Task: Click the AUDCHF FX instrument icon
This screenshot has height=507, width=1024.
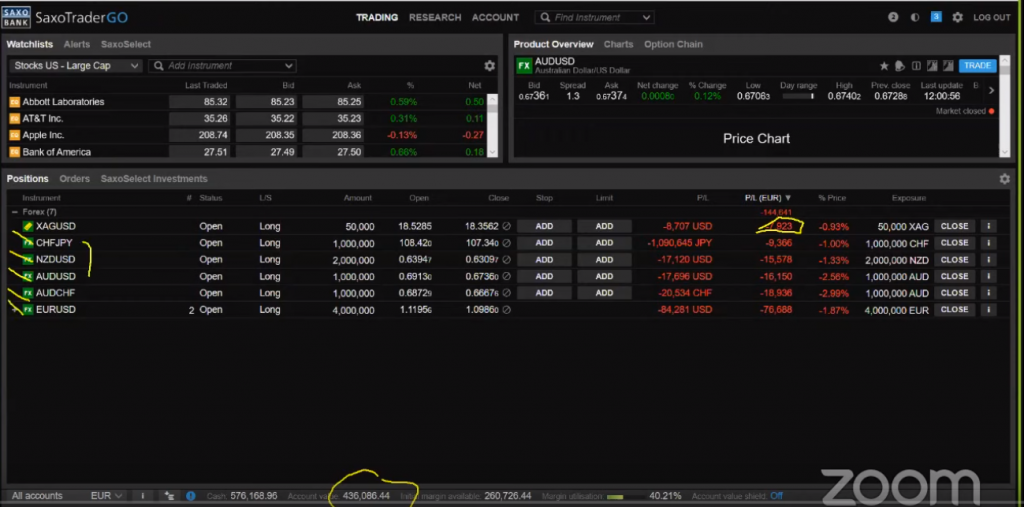Action: [x=27, y=293]
